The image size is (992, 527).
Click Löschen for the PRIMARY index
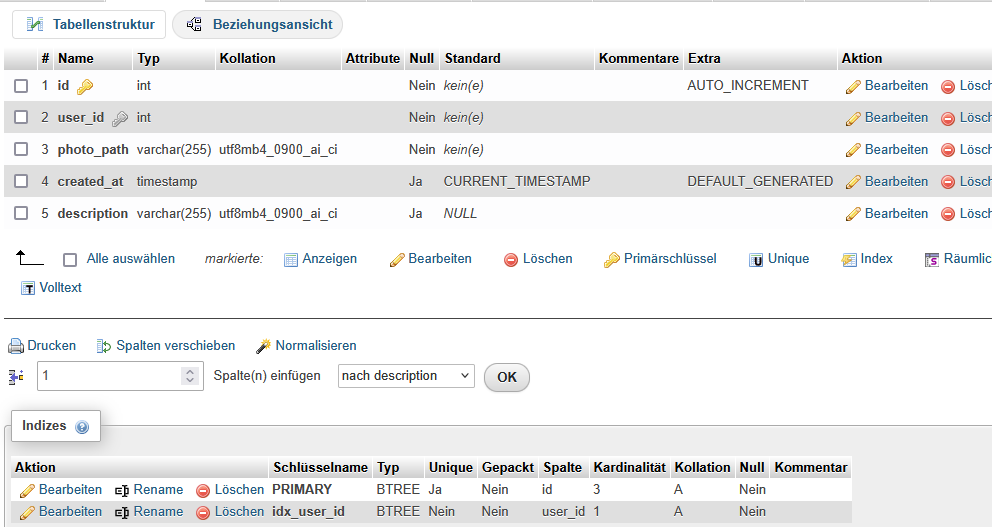click(230, 490)
